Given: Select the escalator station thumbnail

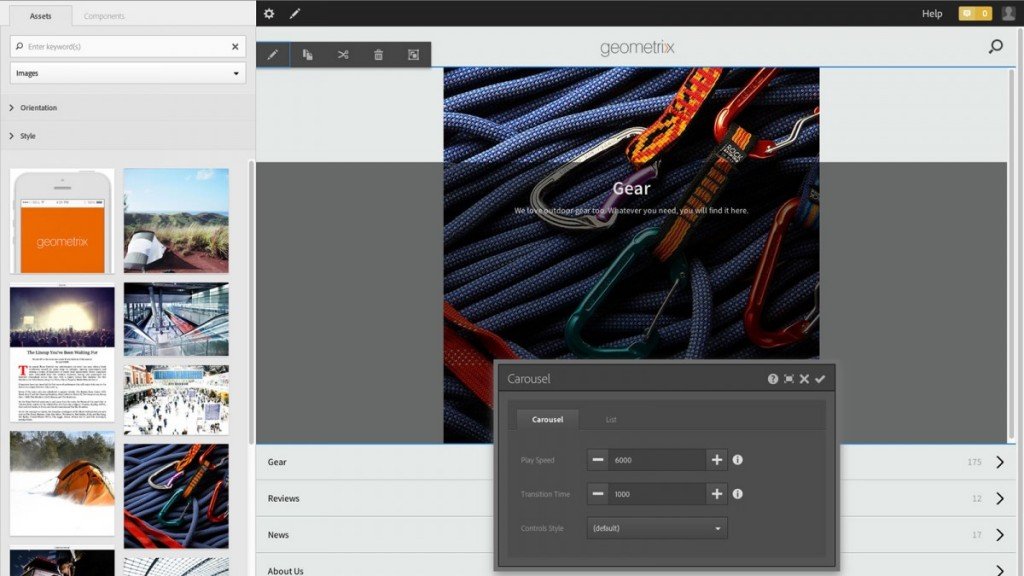Looking at the screenshot, I should (x=176, y=319).
